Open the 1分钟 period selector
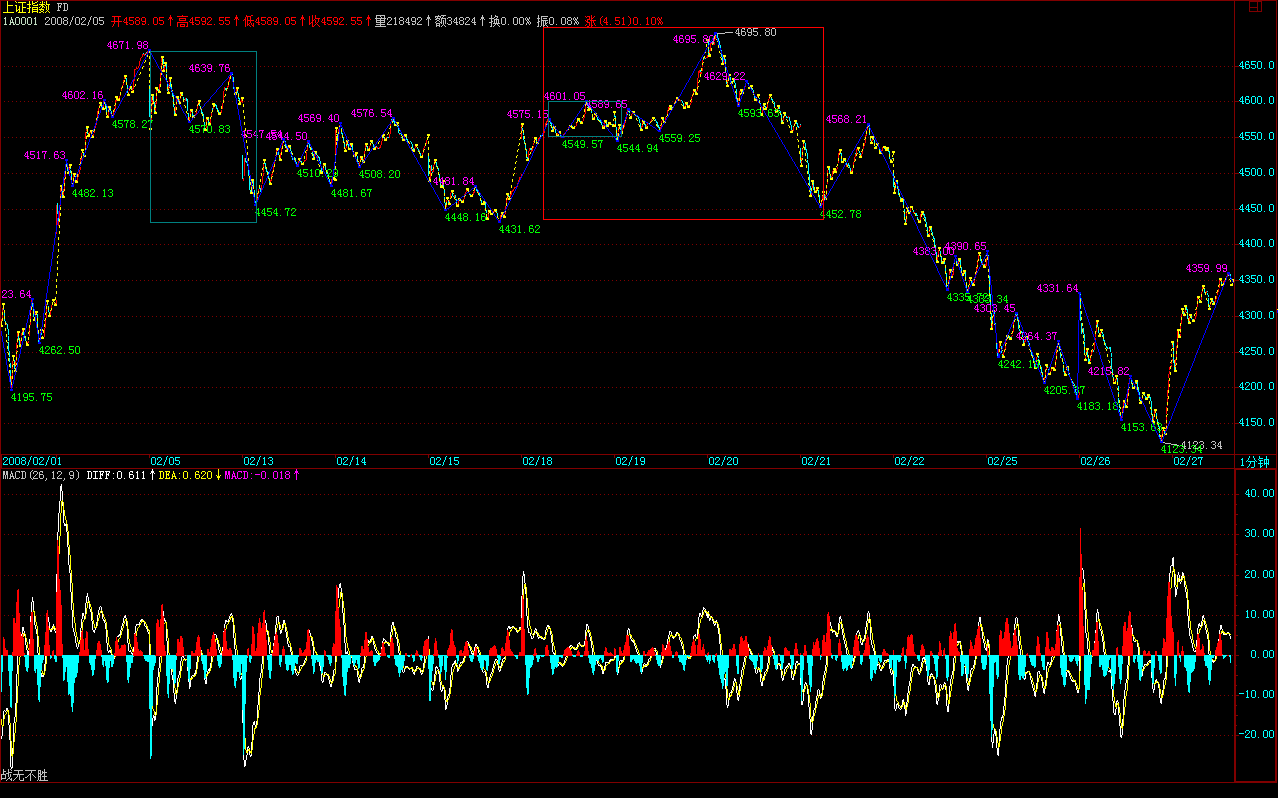 [x=1255, y=461]
